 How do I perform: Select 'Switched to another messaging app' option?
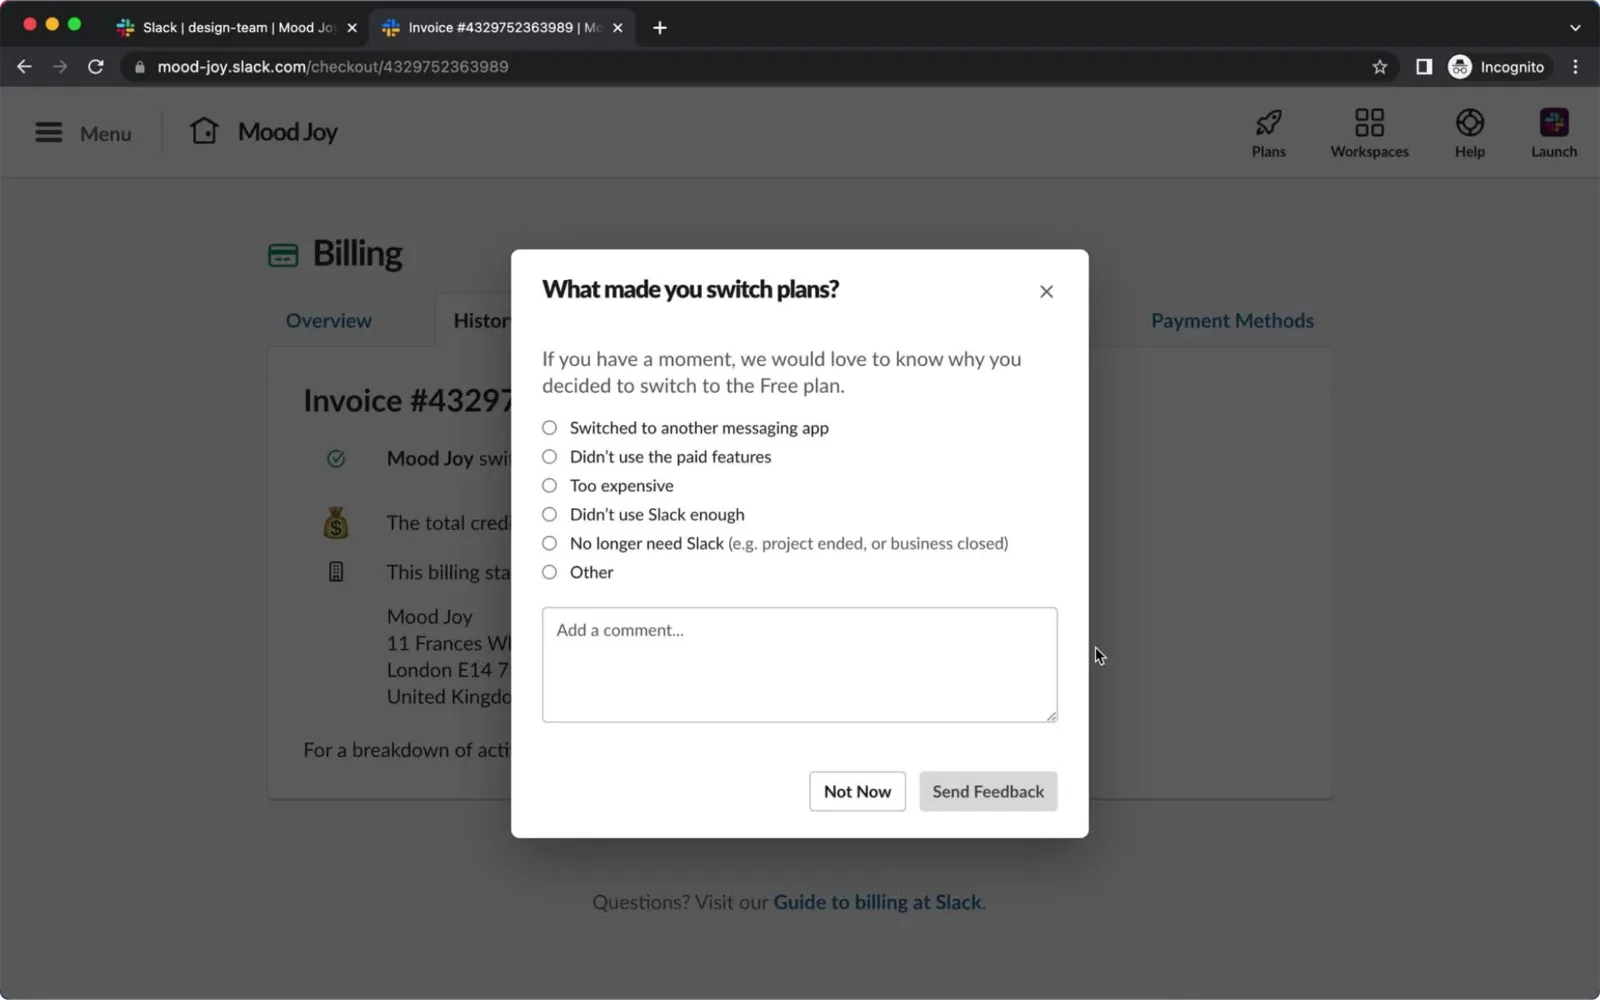(549, 428)
